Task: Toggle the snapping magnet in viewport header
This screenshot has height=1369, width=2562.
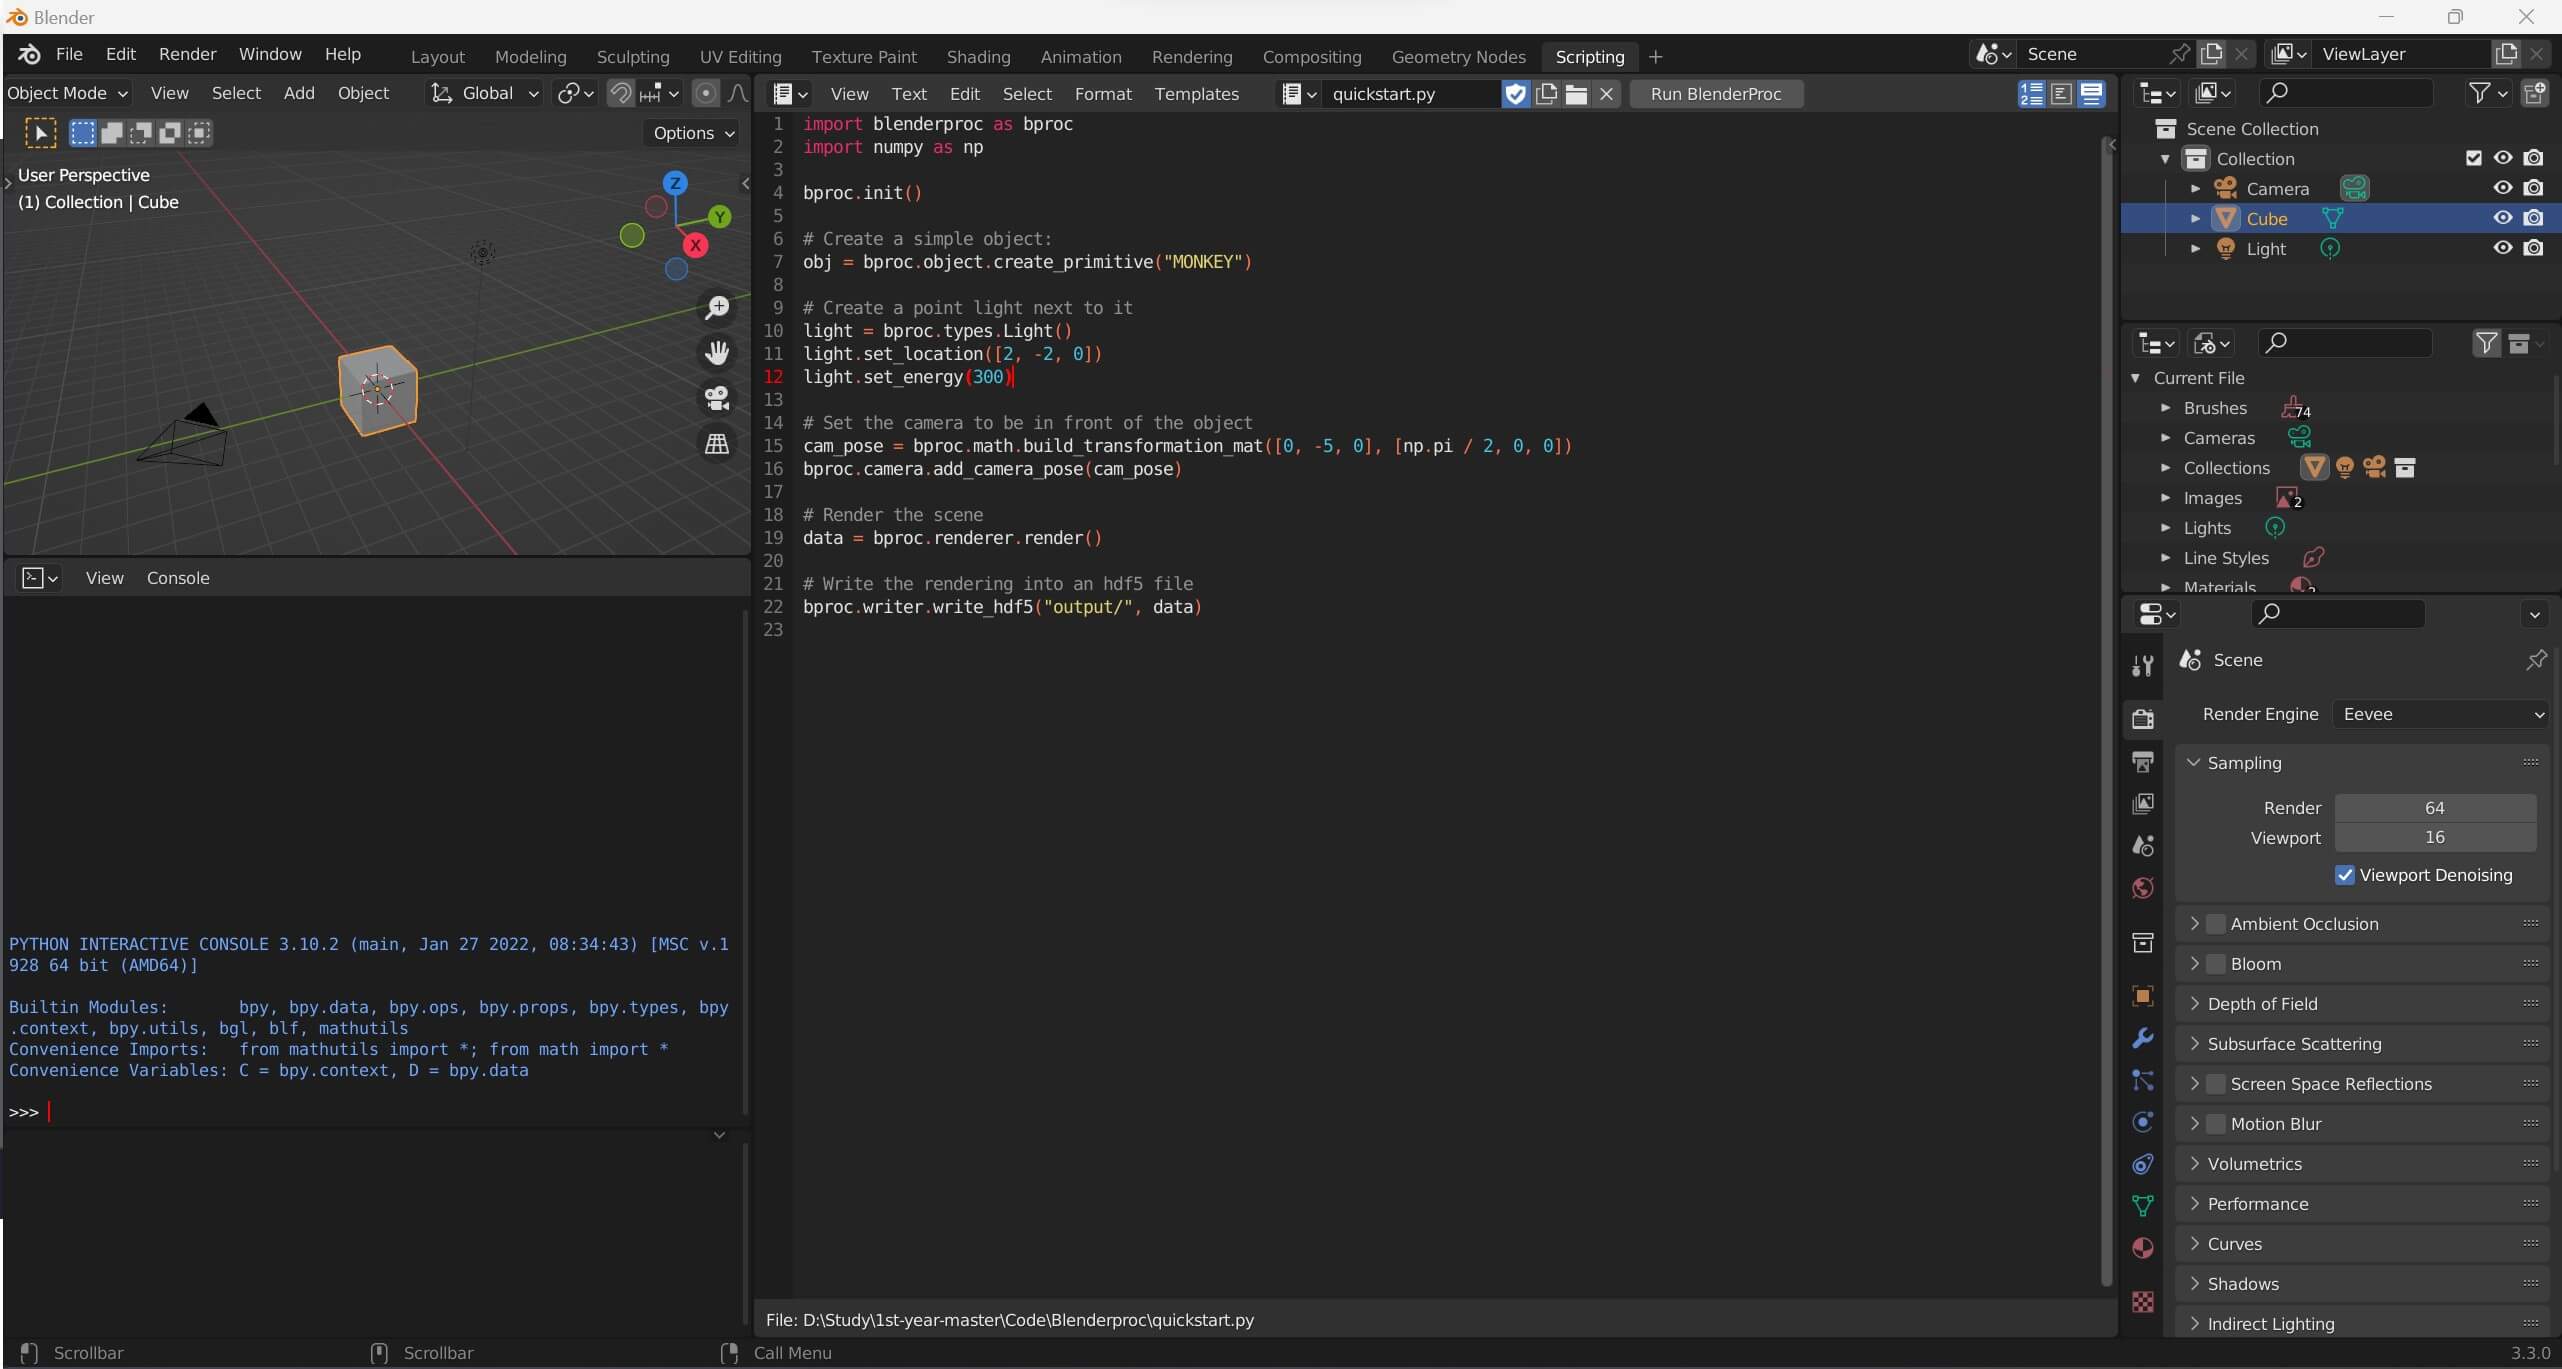Action: 621,93
